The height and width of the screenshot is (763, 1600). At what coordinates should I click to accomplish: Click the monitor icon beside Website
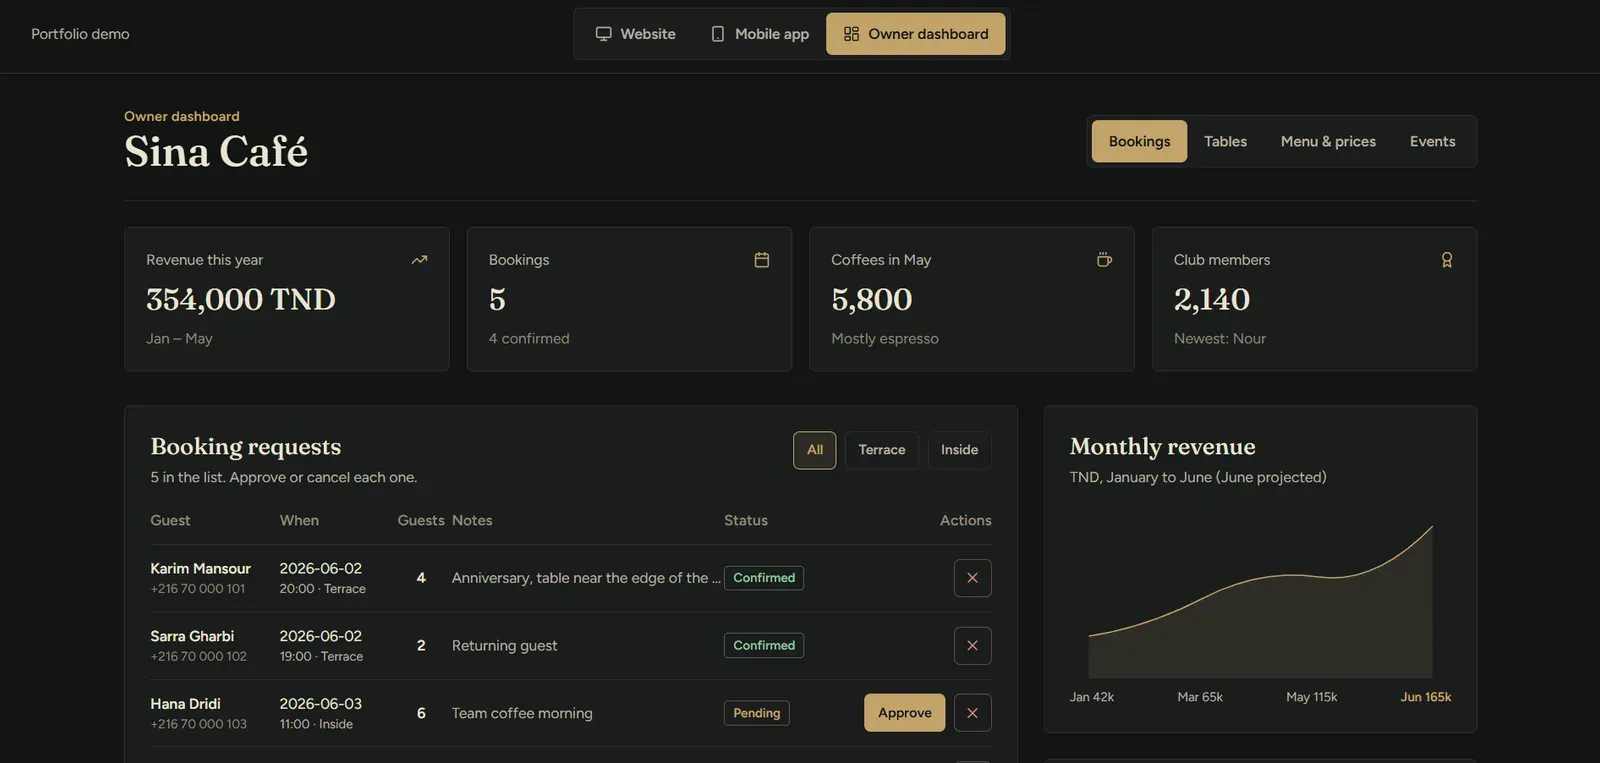pos(603,34)
